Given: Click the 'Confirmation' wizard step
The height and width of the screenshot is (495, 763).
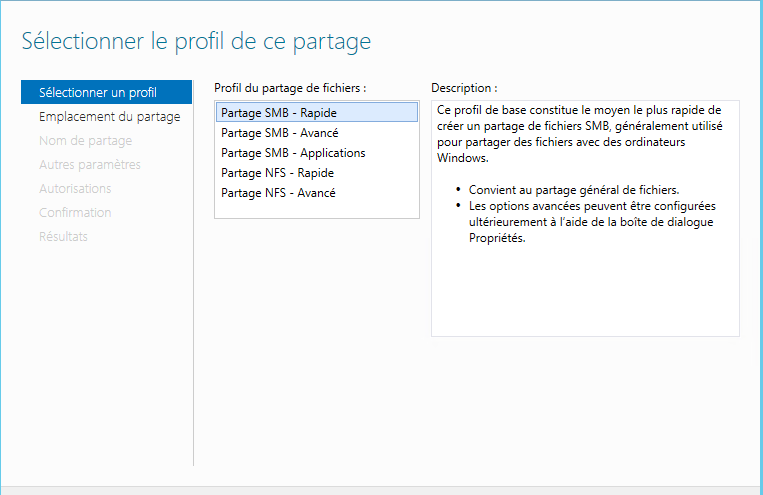Looking at the screenshot, I should [x=75, y=212].
